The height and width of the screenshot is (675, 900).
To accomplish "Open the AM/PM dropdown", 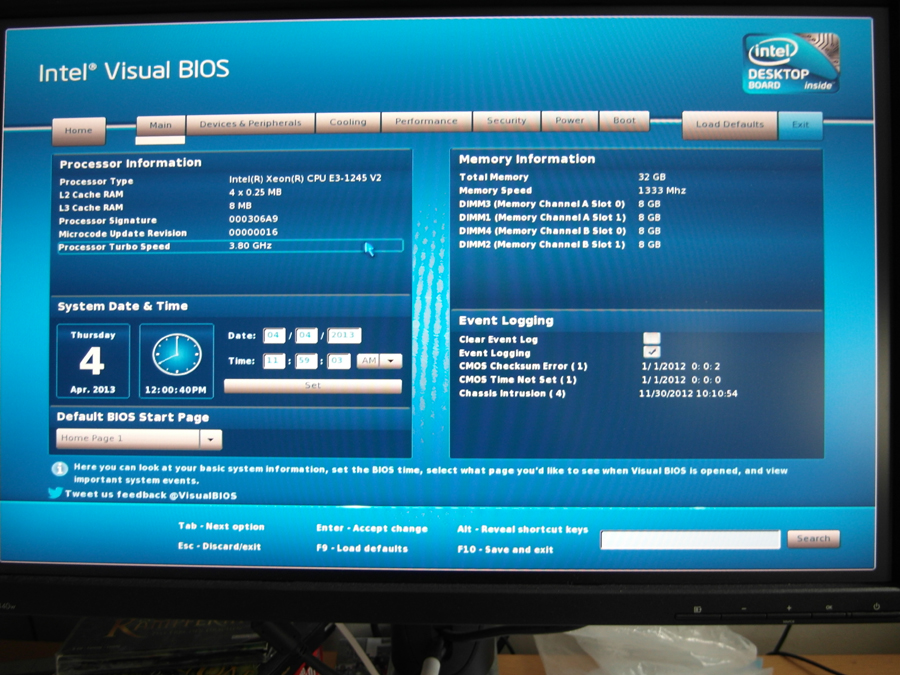I will point(379,361).
